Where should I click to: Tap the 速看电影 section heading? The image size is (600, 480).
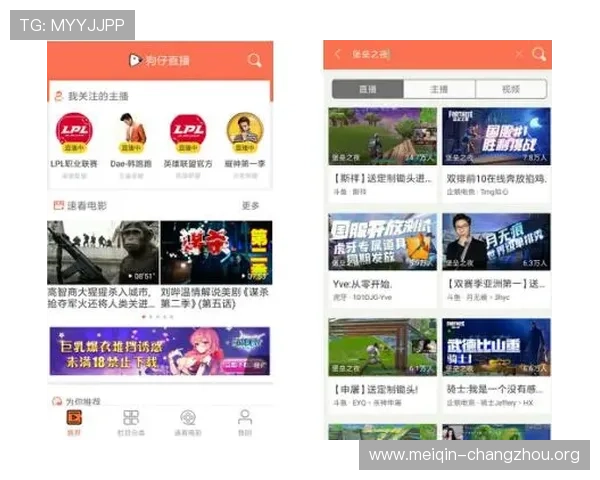pyautogui.click(x=87, y=206)
